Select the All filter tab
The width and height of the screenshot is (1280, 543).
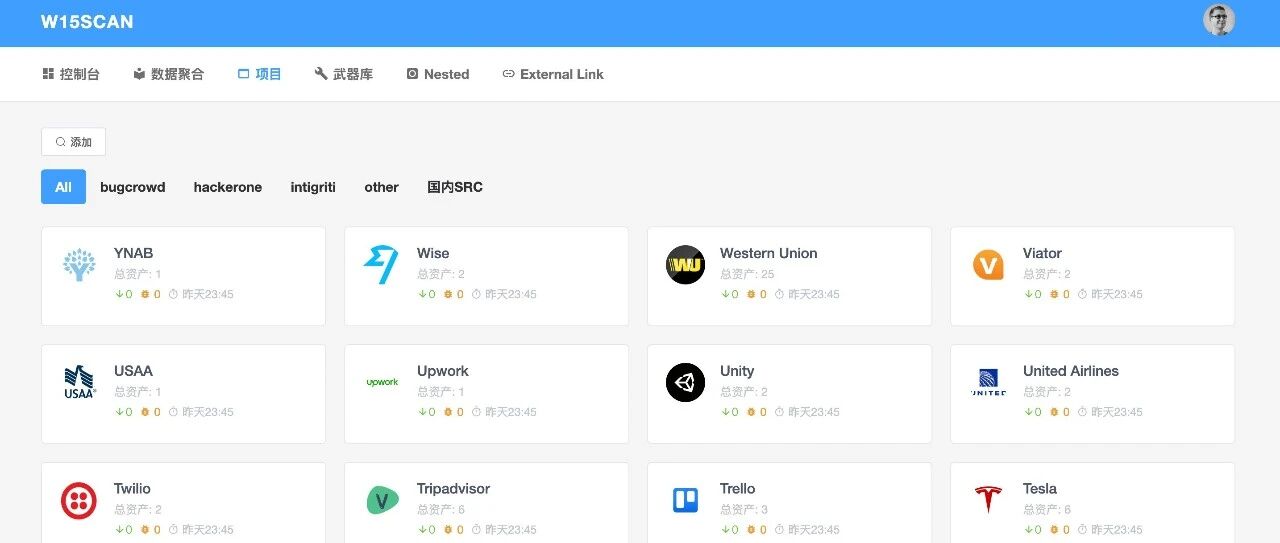(63, 187)
